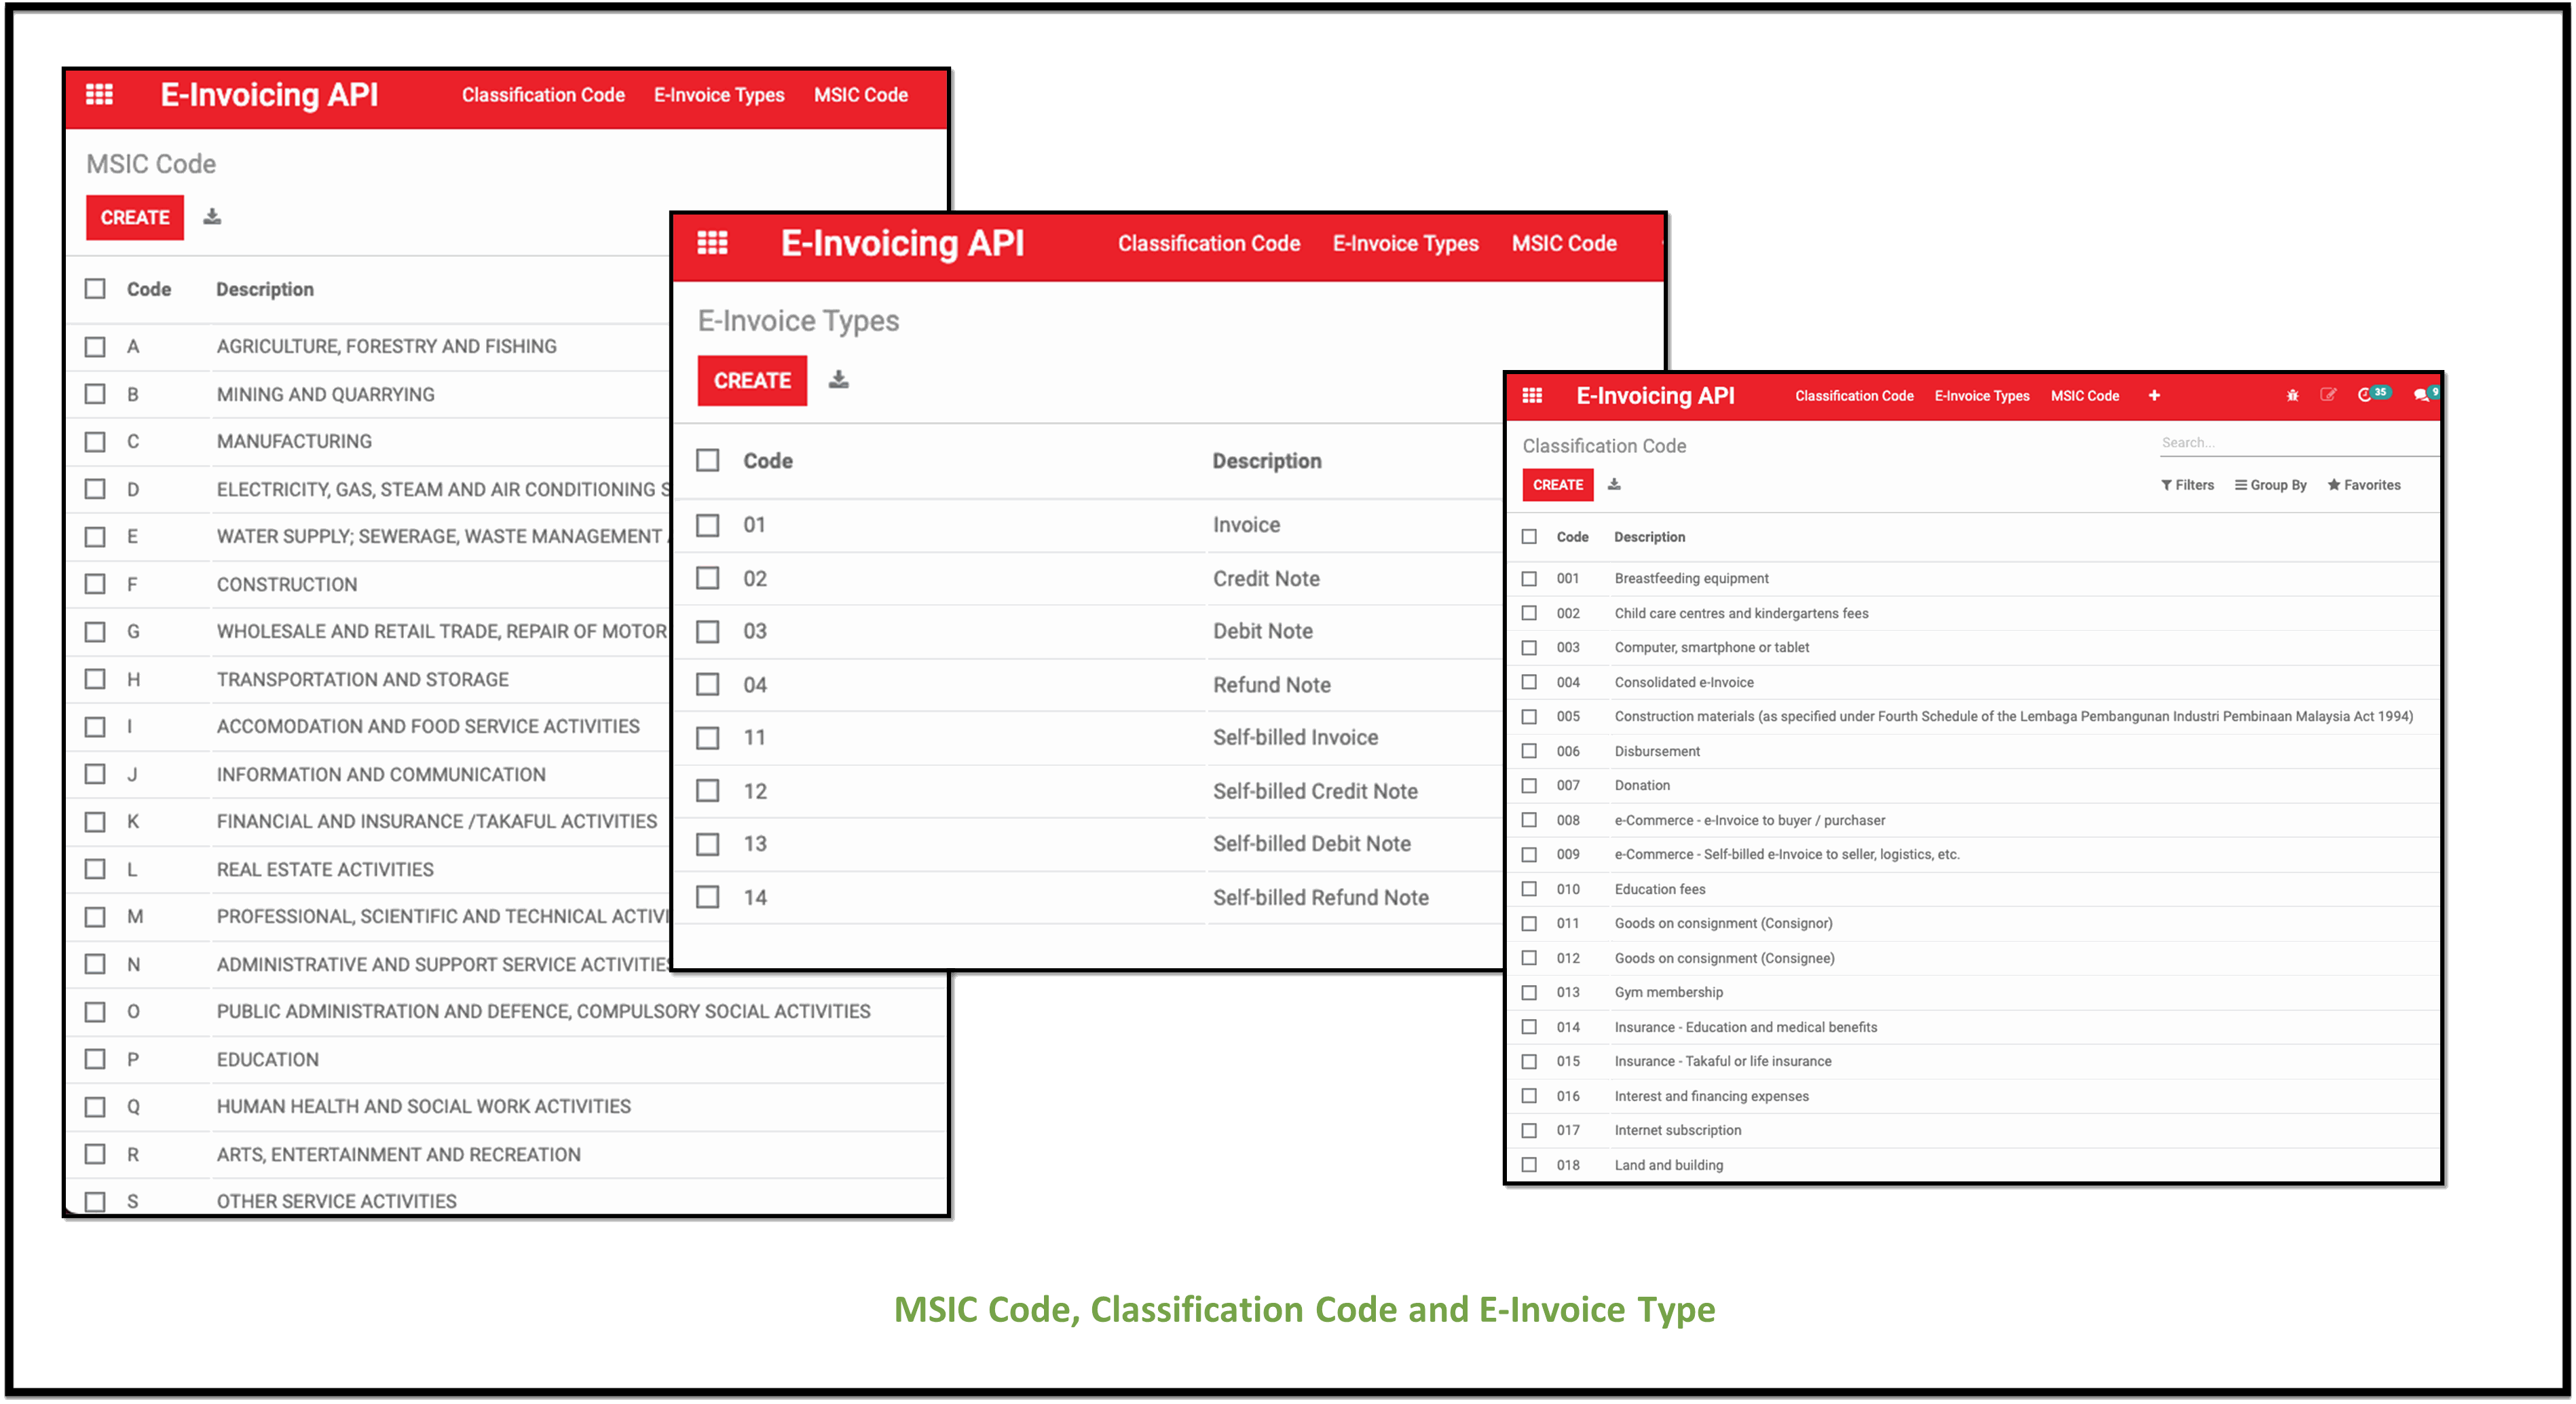This screenshot has height=1404, width=2576.
Task: Click export download icon in E-Invoice Types window
Action: 838,380
